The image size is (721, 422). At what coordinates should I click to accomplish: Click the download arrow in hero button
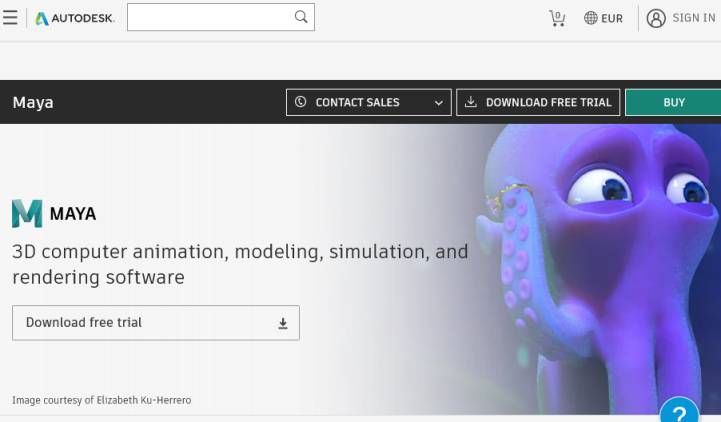coord(283,323)
